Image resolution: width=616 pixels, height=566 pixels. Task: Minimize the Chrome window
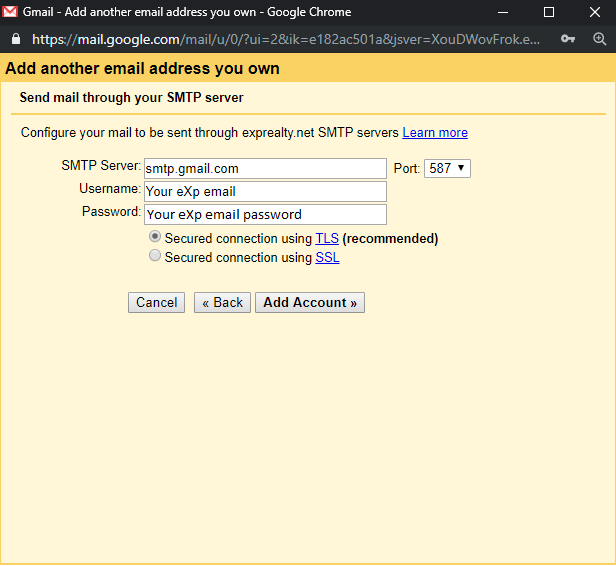tap(503, 12)
